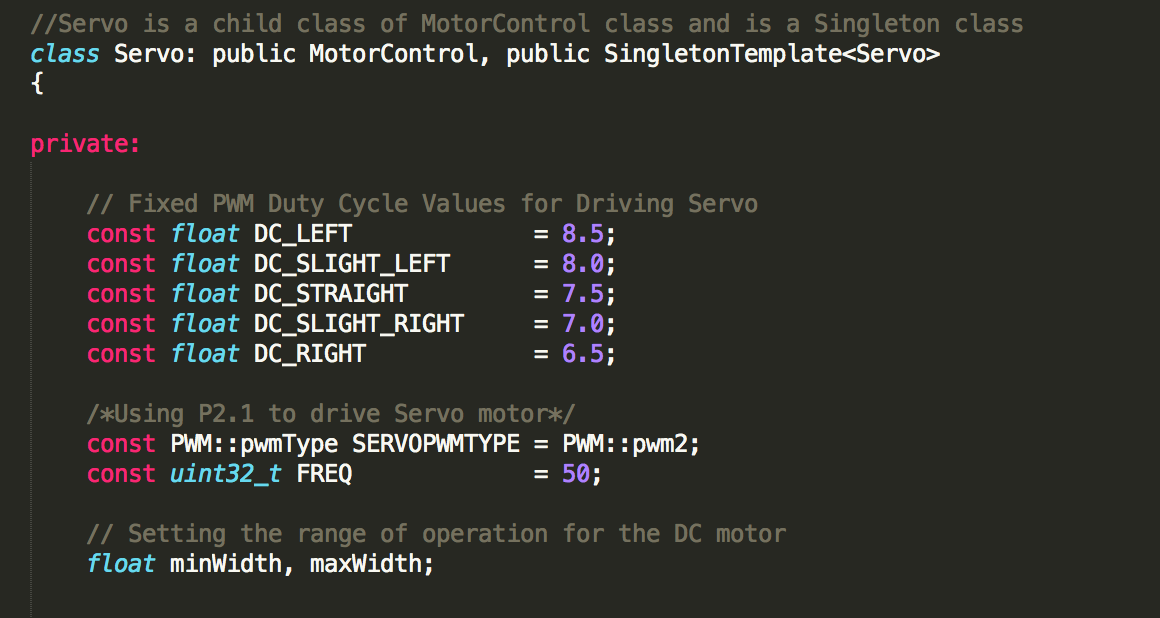This screenshot has height=618, width=1160.
Task: Click PWM::pwm2 assigned value
Action: [625, 444]
